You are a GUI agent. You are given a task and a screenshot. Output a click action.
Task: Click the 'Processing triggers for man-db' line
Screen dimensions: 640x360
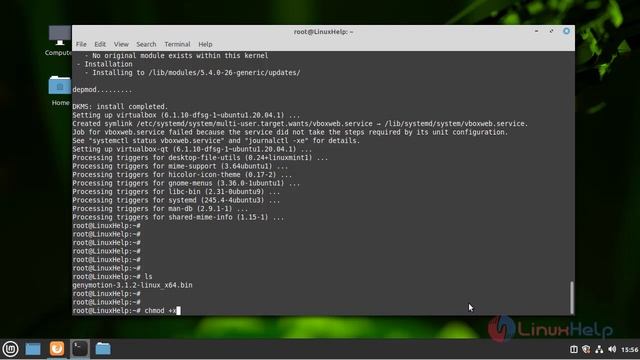click(x=160, y=209)
